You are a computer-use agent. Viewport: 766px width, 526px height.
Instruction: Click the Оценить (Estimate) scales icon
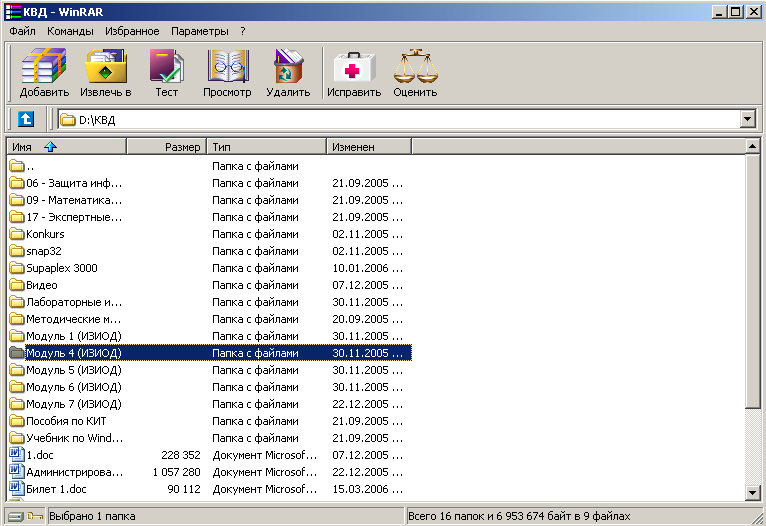pyautogui.click(x=415, y=66)
